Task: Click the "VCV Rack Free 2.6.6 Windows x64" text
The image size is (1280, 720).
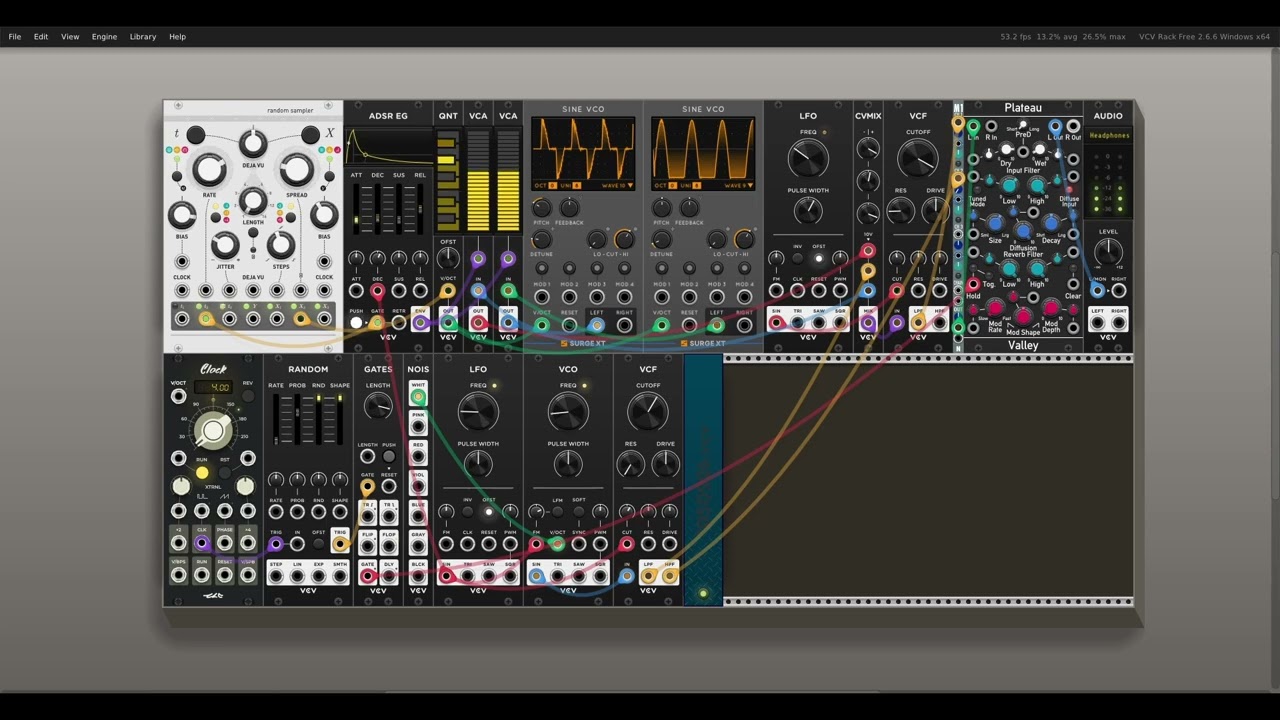Action: [x=1205, y=37]
